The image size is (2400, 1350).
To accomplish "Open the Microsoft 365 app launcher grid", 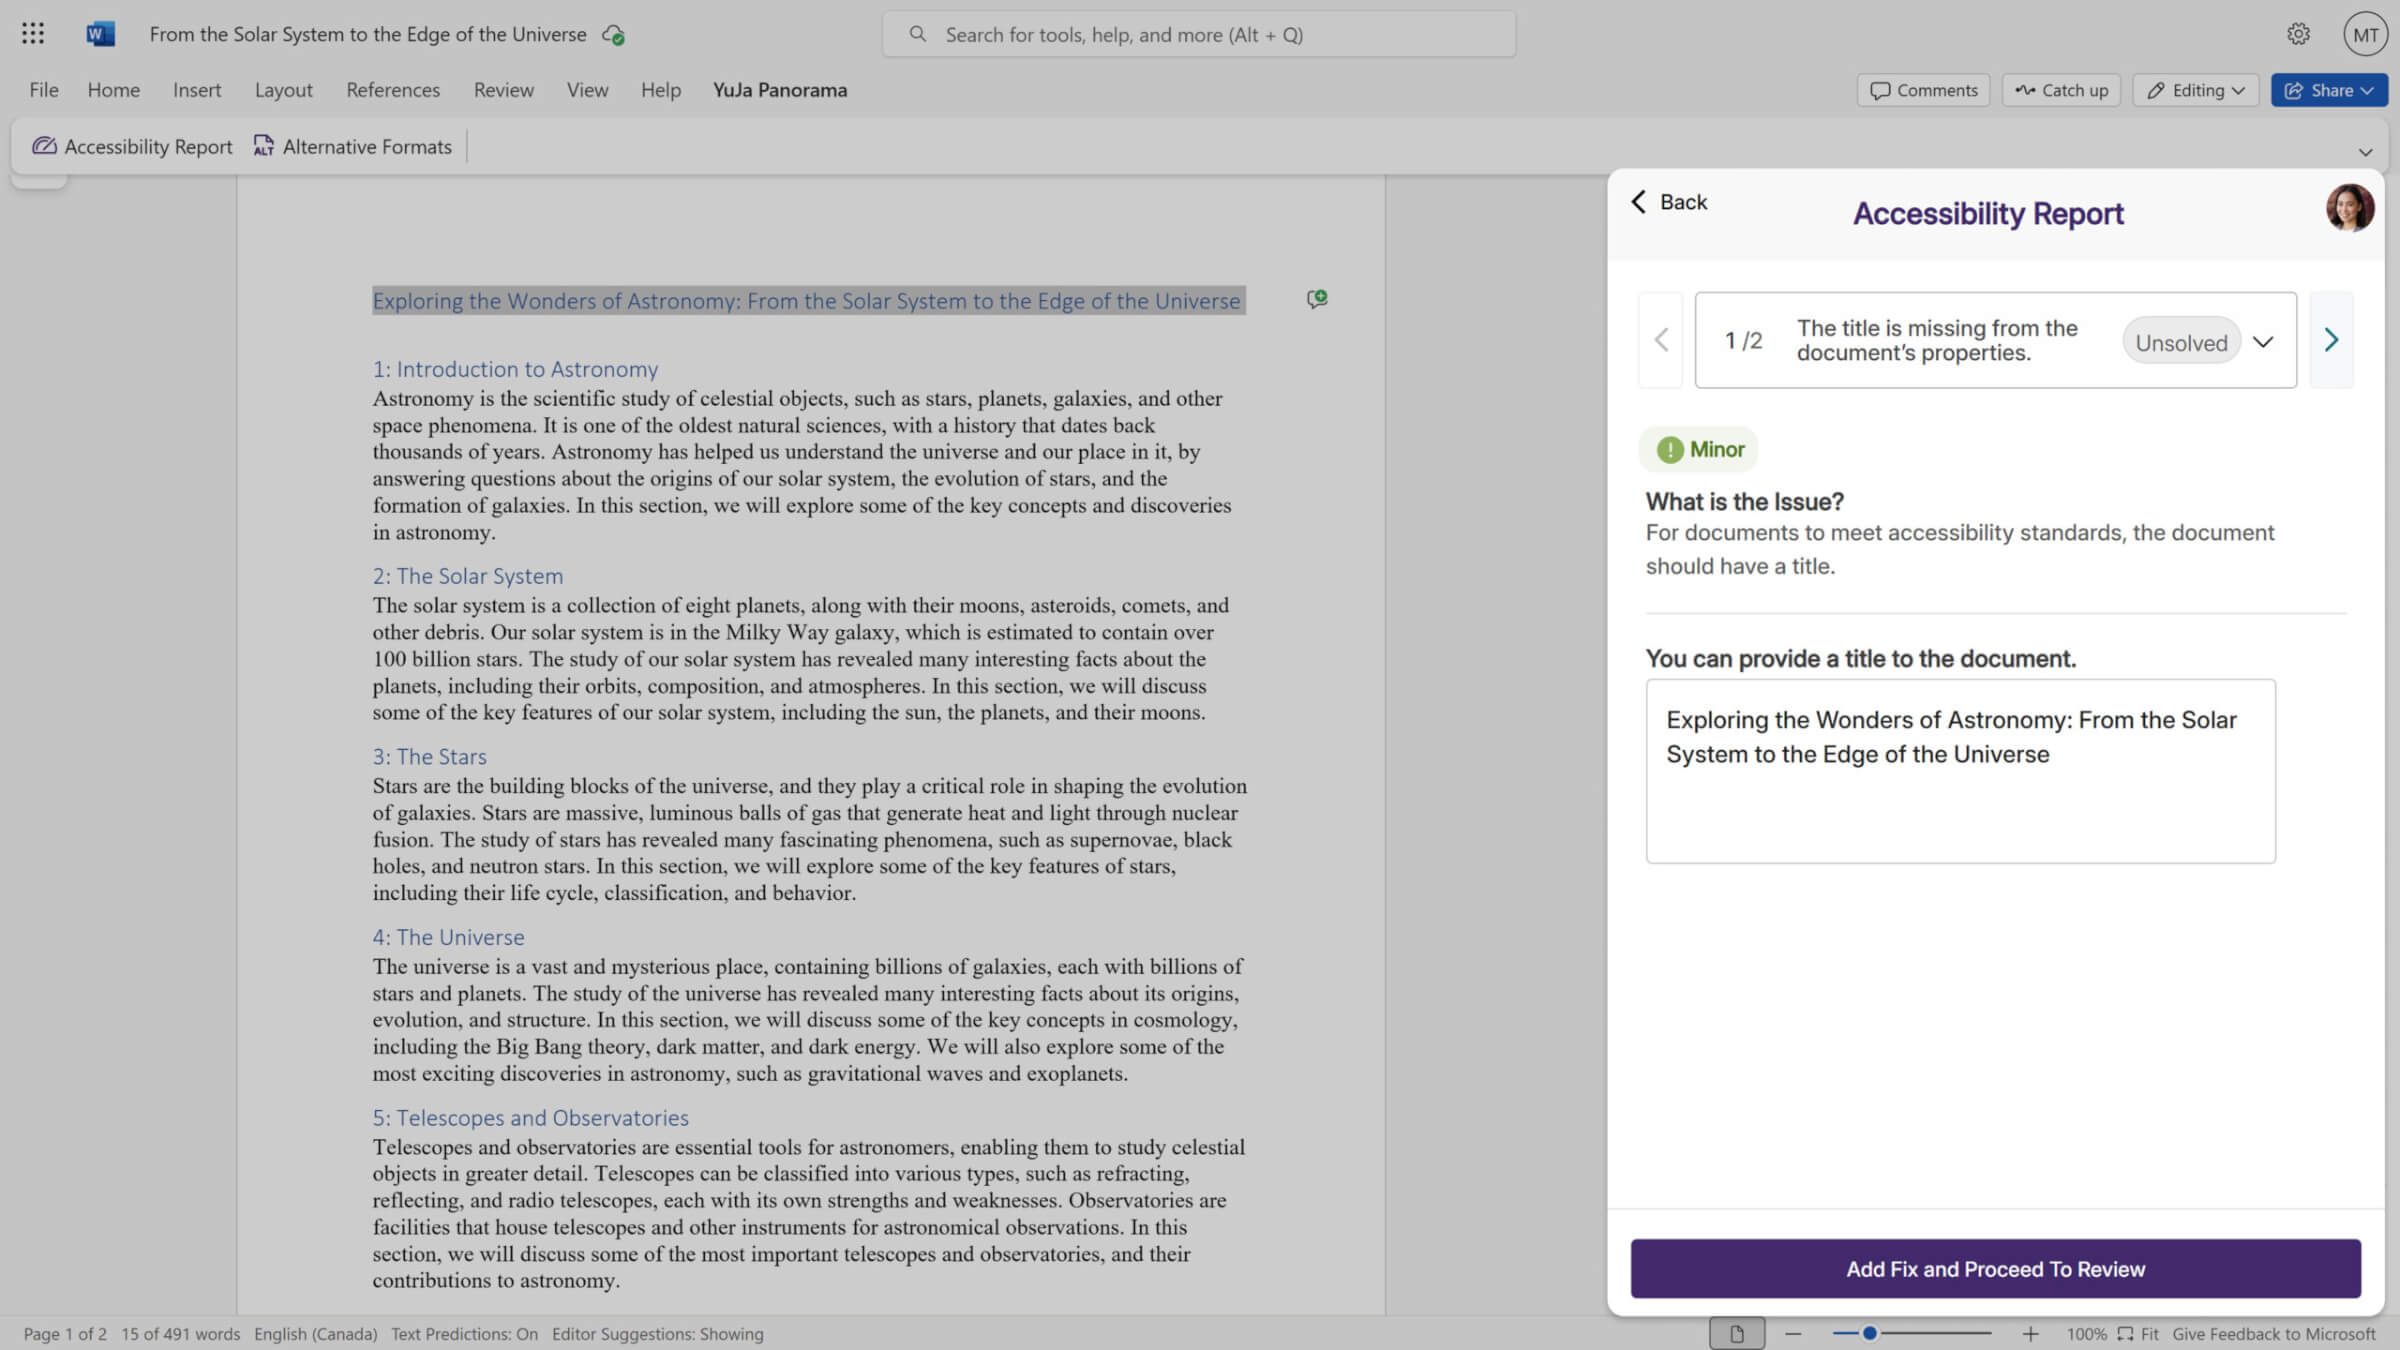I will pos(32,33).
